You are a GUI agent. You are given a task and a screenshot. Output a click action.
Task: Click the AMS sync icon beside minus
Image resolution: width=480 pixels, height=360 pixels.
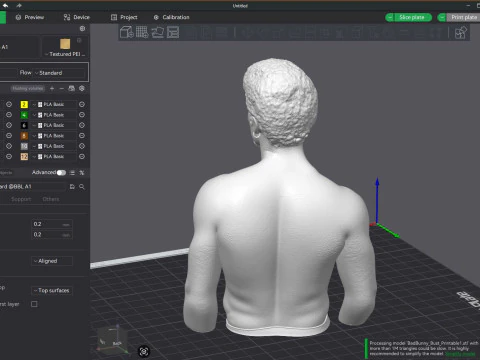(71, 88)
